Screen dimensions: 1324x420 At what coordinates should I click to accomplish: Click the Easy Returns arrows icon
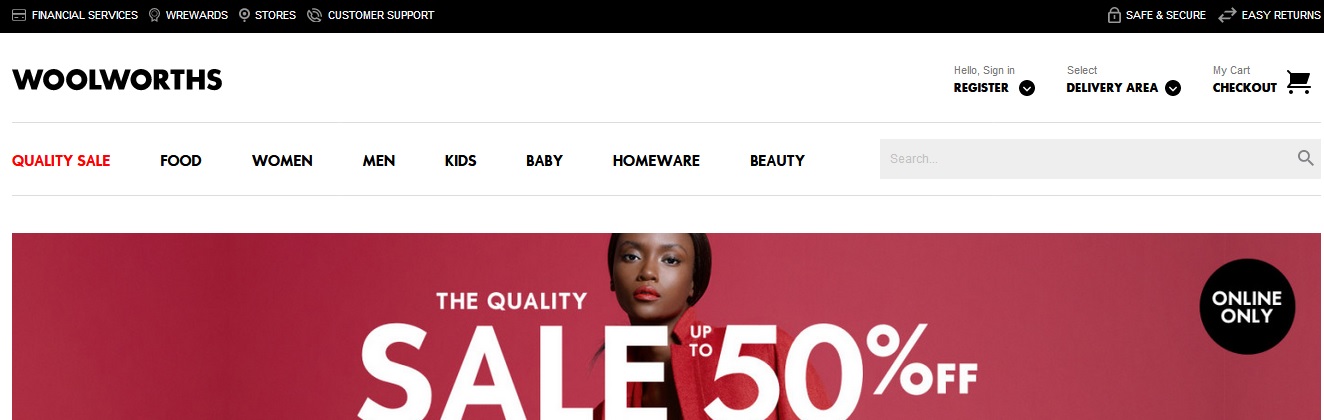(1227, 15)
